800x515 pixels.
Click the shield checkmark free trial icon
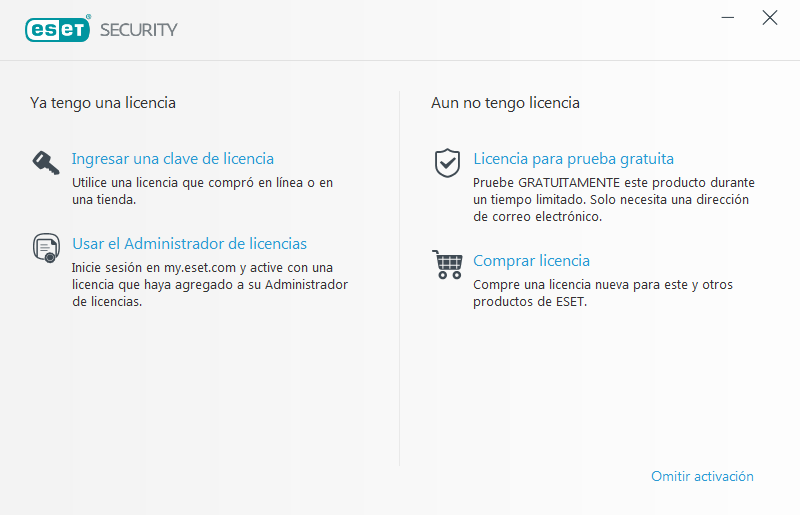click(x=447, y=163)
